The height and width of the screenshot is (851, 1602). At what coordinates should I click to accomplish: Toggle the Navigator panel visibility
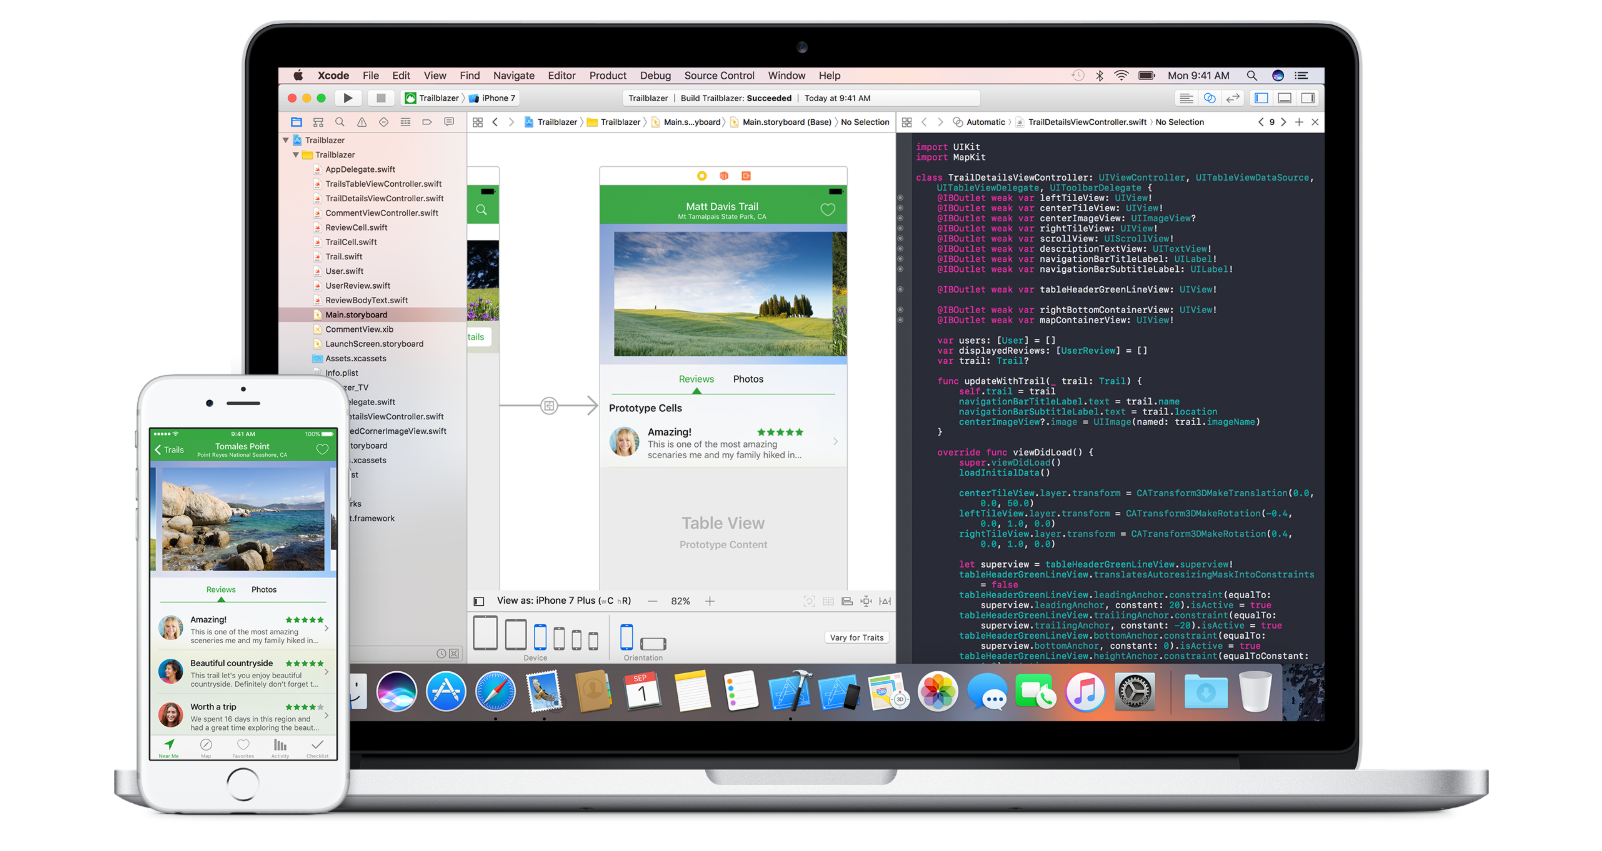(1261, 98)
